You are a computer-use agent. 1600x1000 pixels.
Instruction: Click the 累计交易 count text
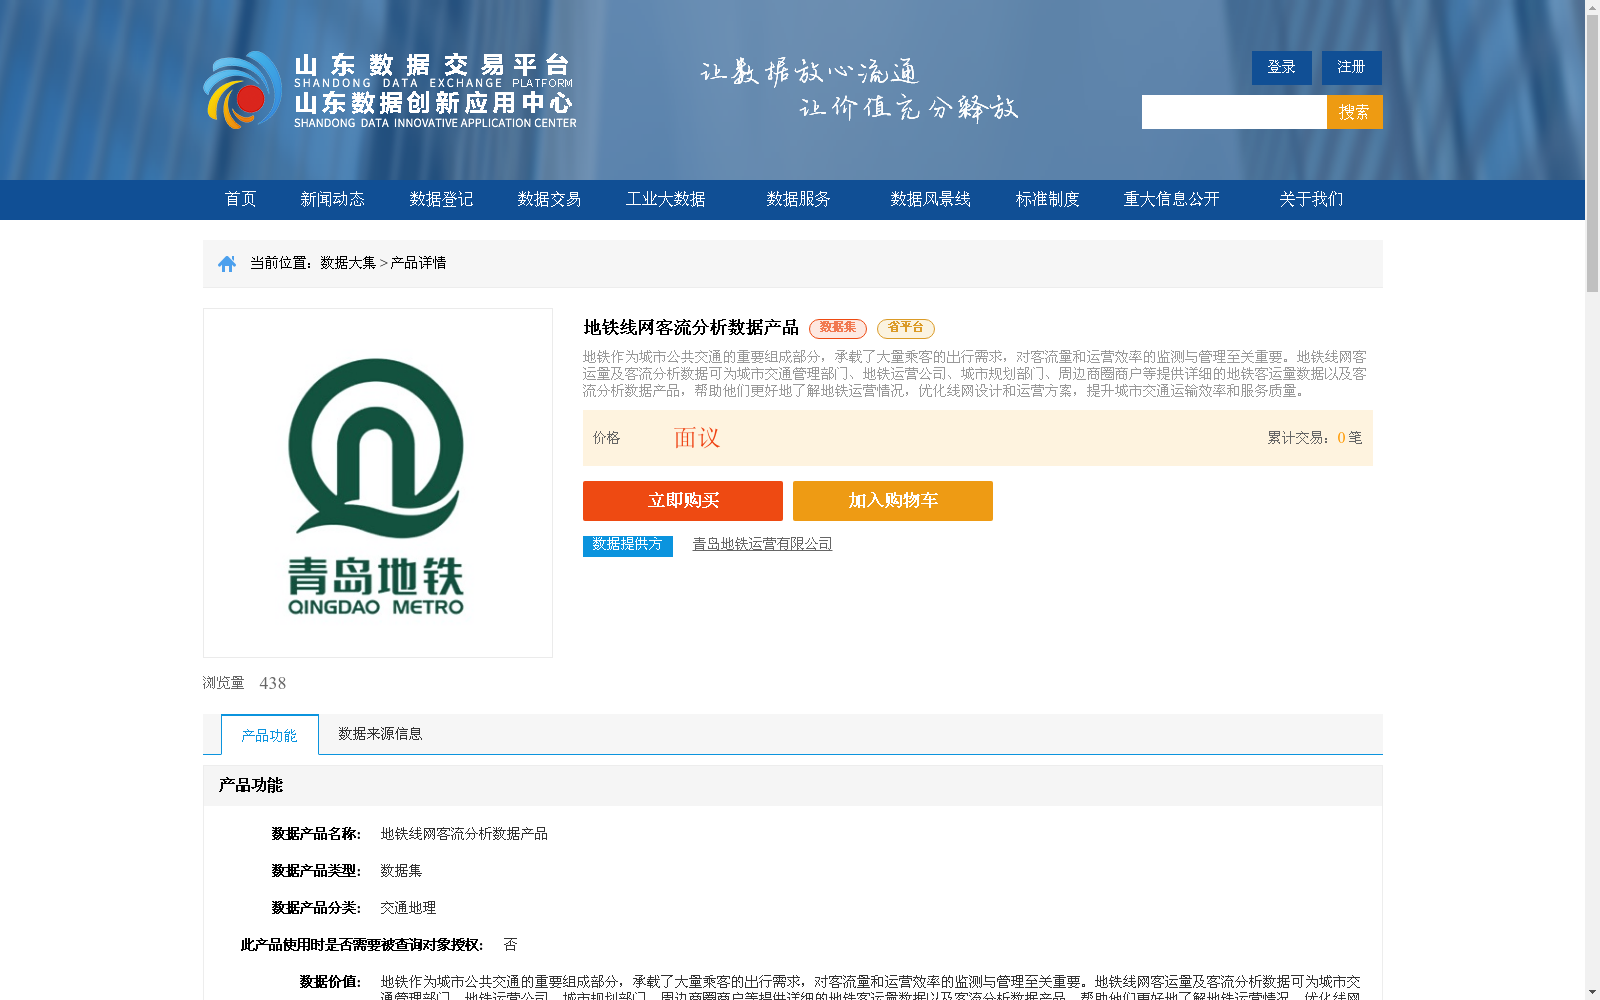point(1315,438)
